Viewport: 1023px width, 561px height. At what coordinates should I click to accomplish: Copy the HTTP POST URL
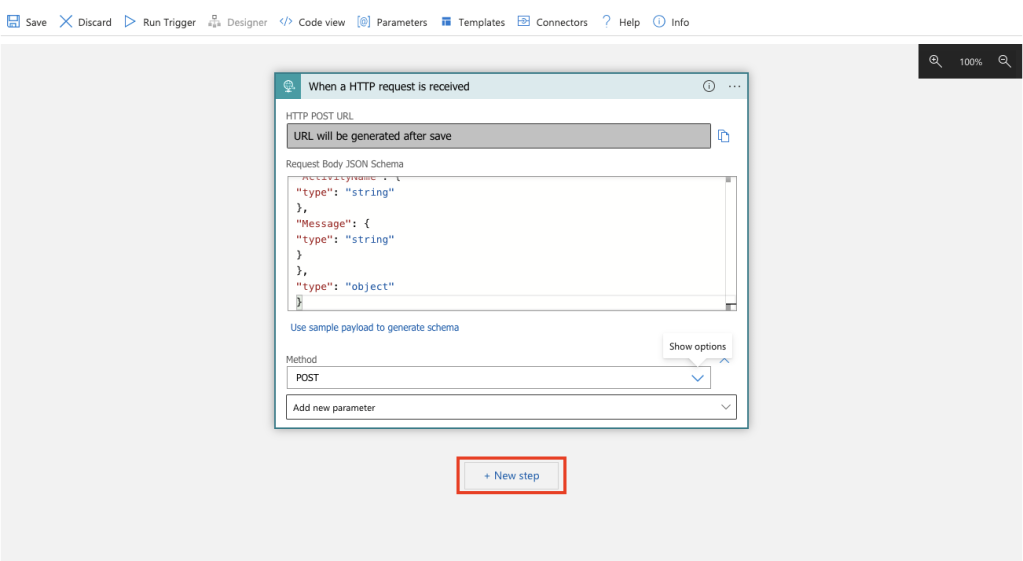click(724, 136)
